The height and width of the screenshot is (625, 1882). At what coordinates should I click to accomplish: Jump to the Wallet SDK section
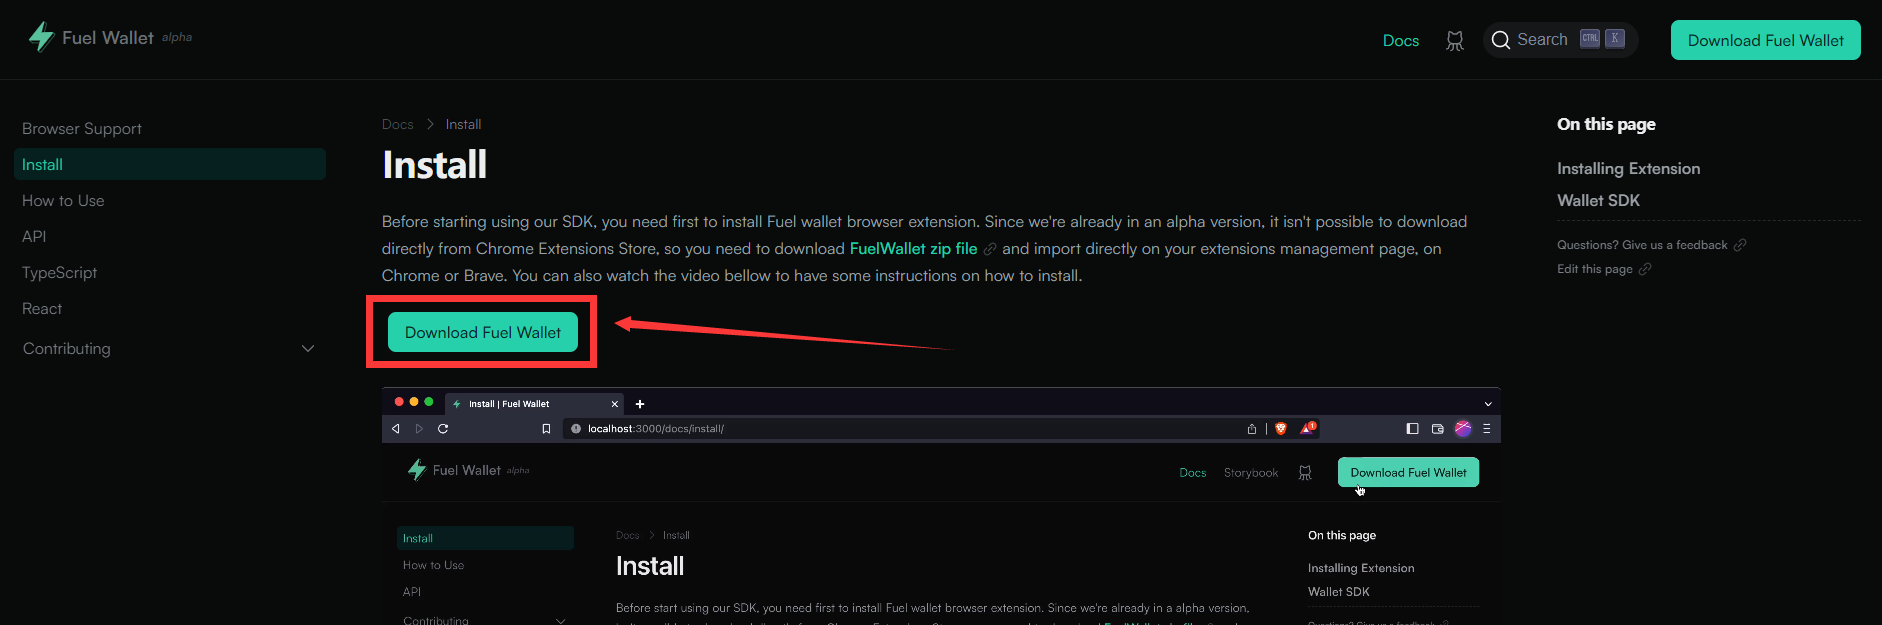[1598, 201]
